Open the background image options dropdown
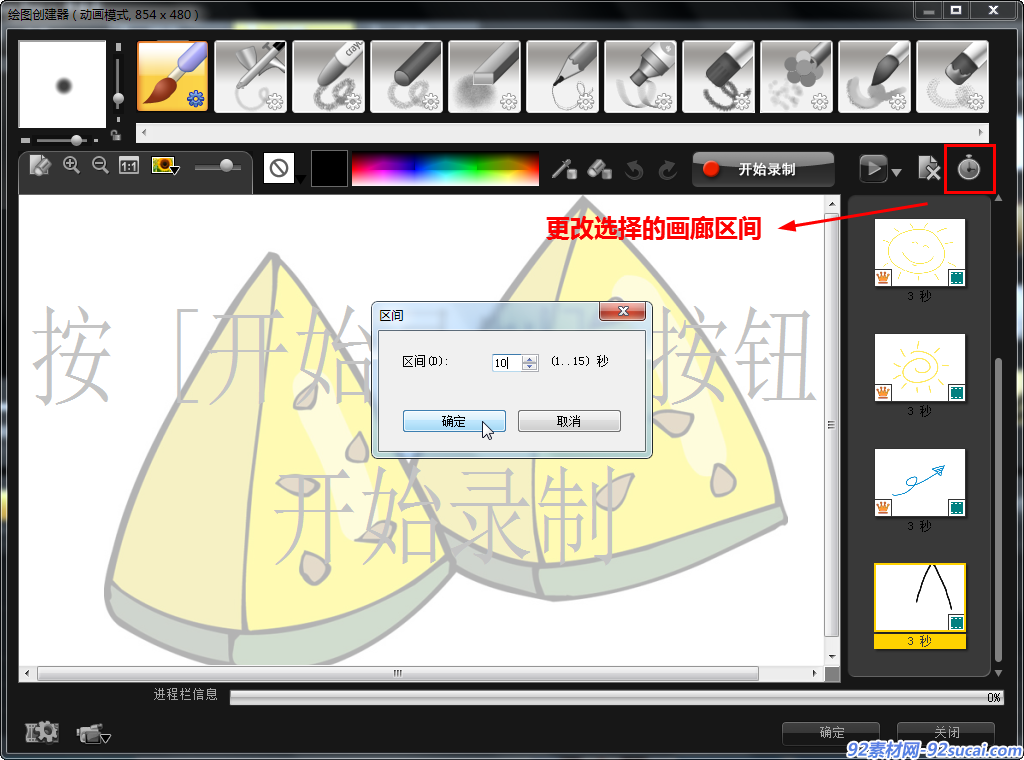1024x760 pixels. tap(165, 166)
